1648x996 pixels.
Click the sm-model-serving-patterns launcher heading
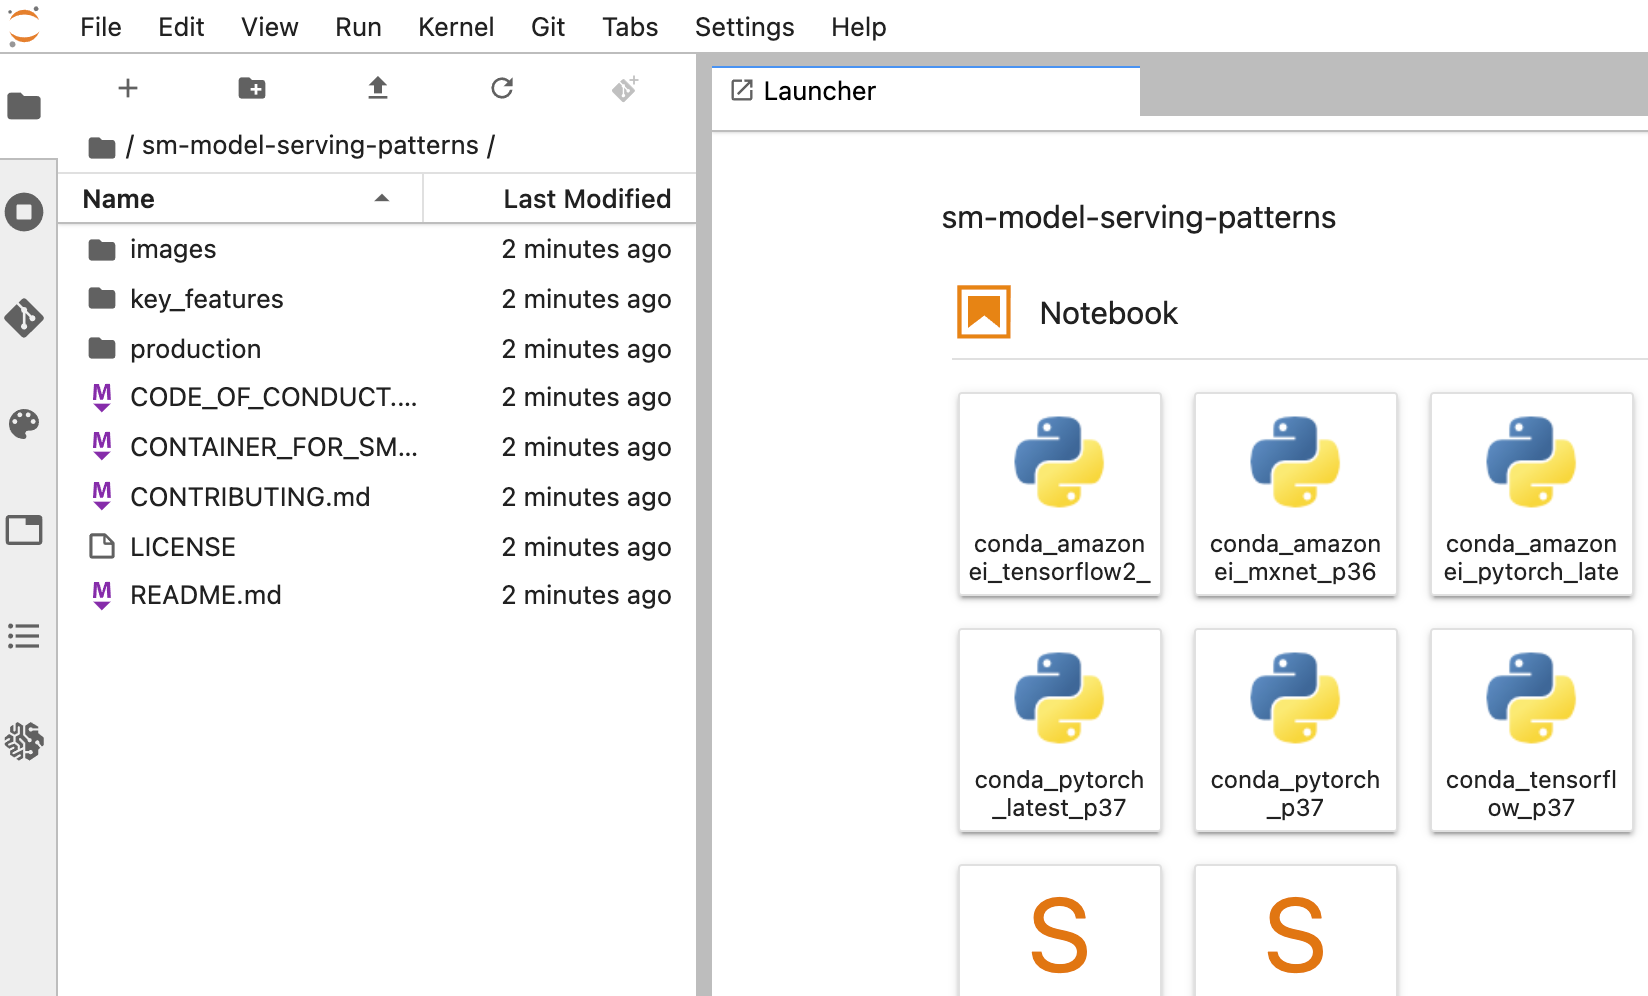pyautogui.click(x=1139, y=217)
